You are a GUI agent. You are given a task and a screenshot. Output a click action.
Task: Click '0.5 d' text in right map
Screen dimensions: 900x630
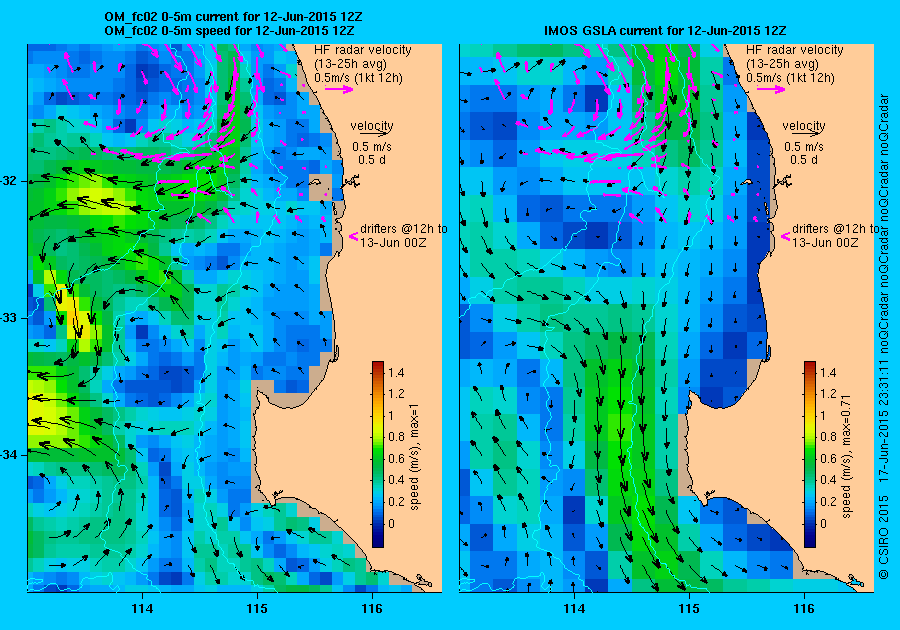click(x=804, y=160)
